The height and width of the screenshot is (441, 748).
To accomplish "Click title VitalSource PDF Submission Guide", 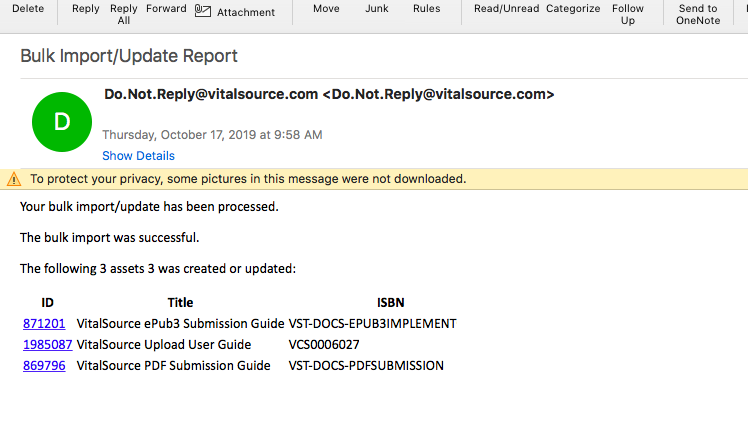I will 174,366.
